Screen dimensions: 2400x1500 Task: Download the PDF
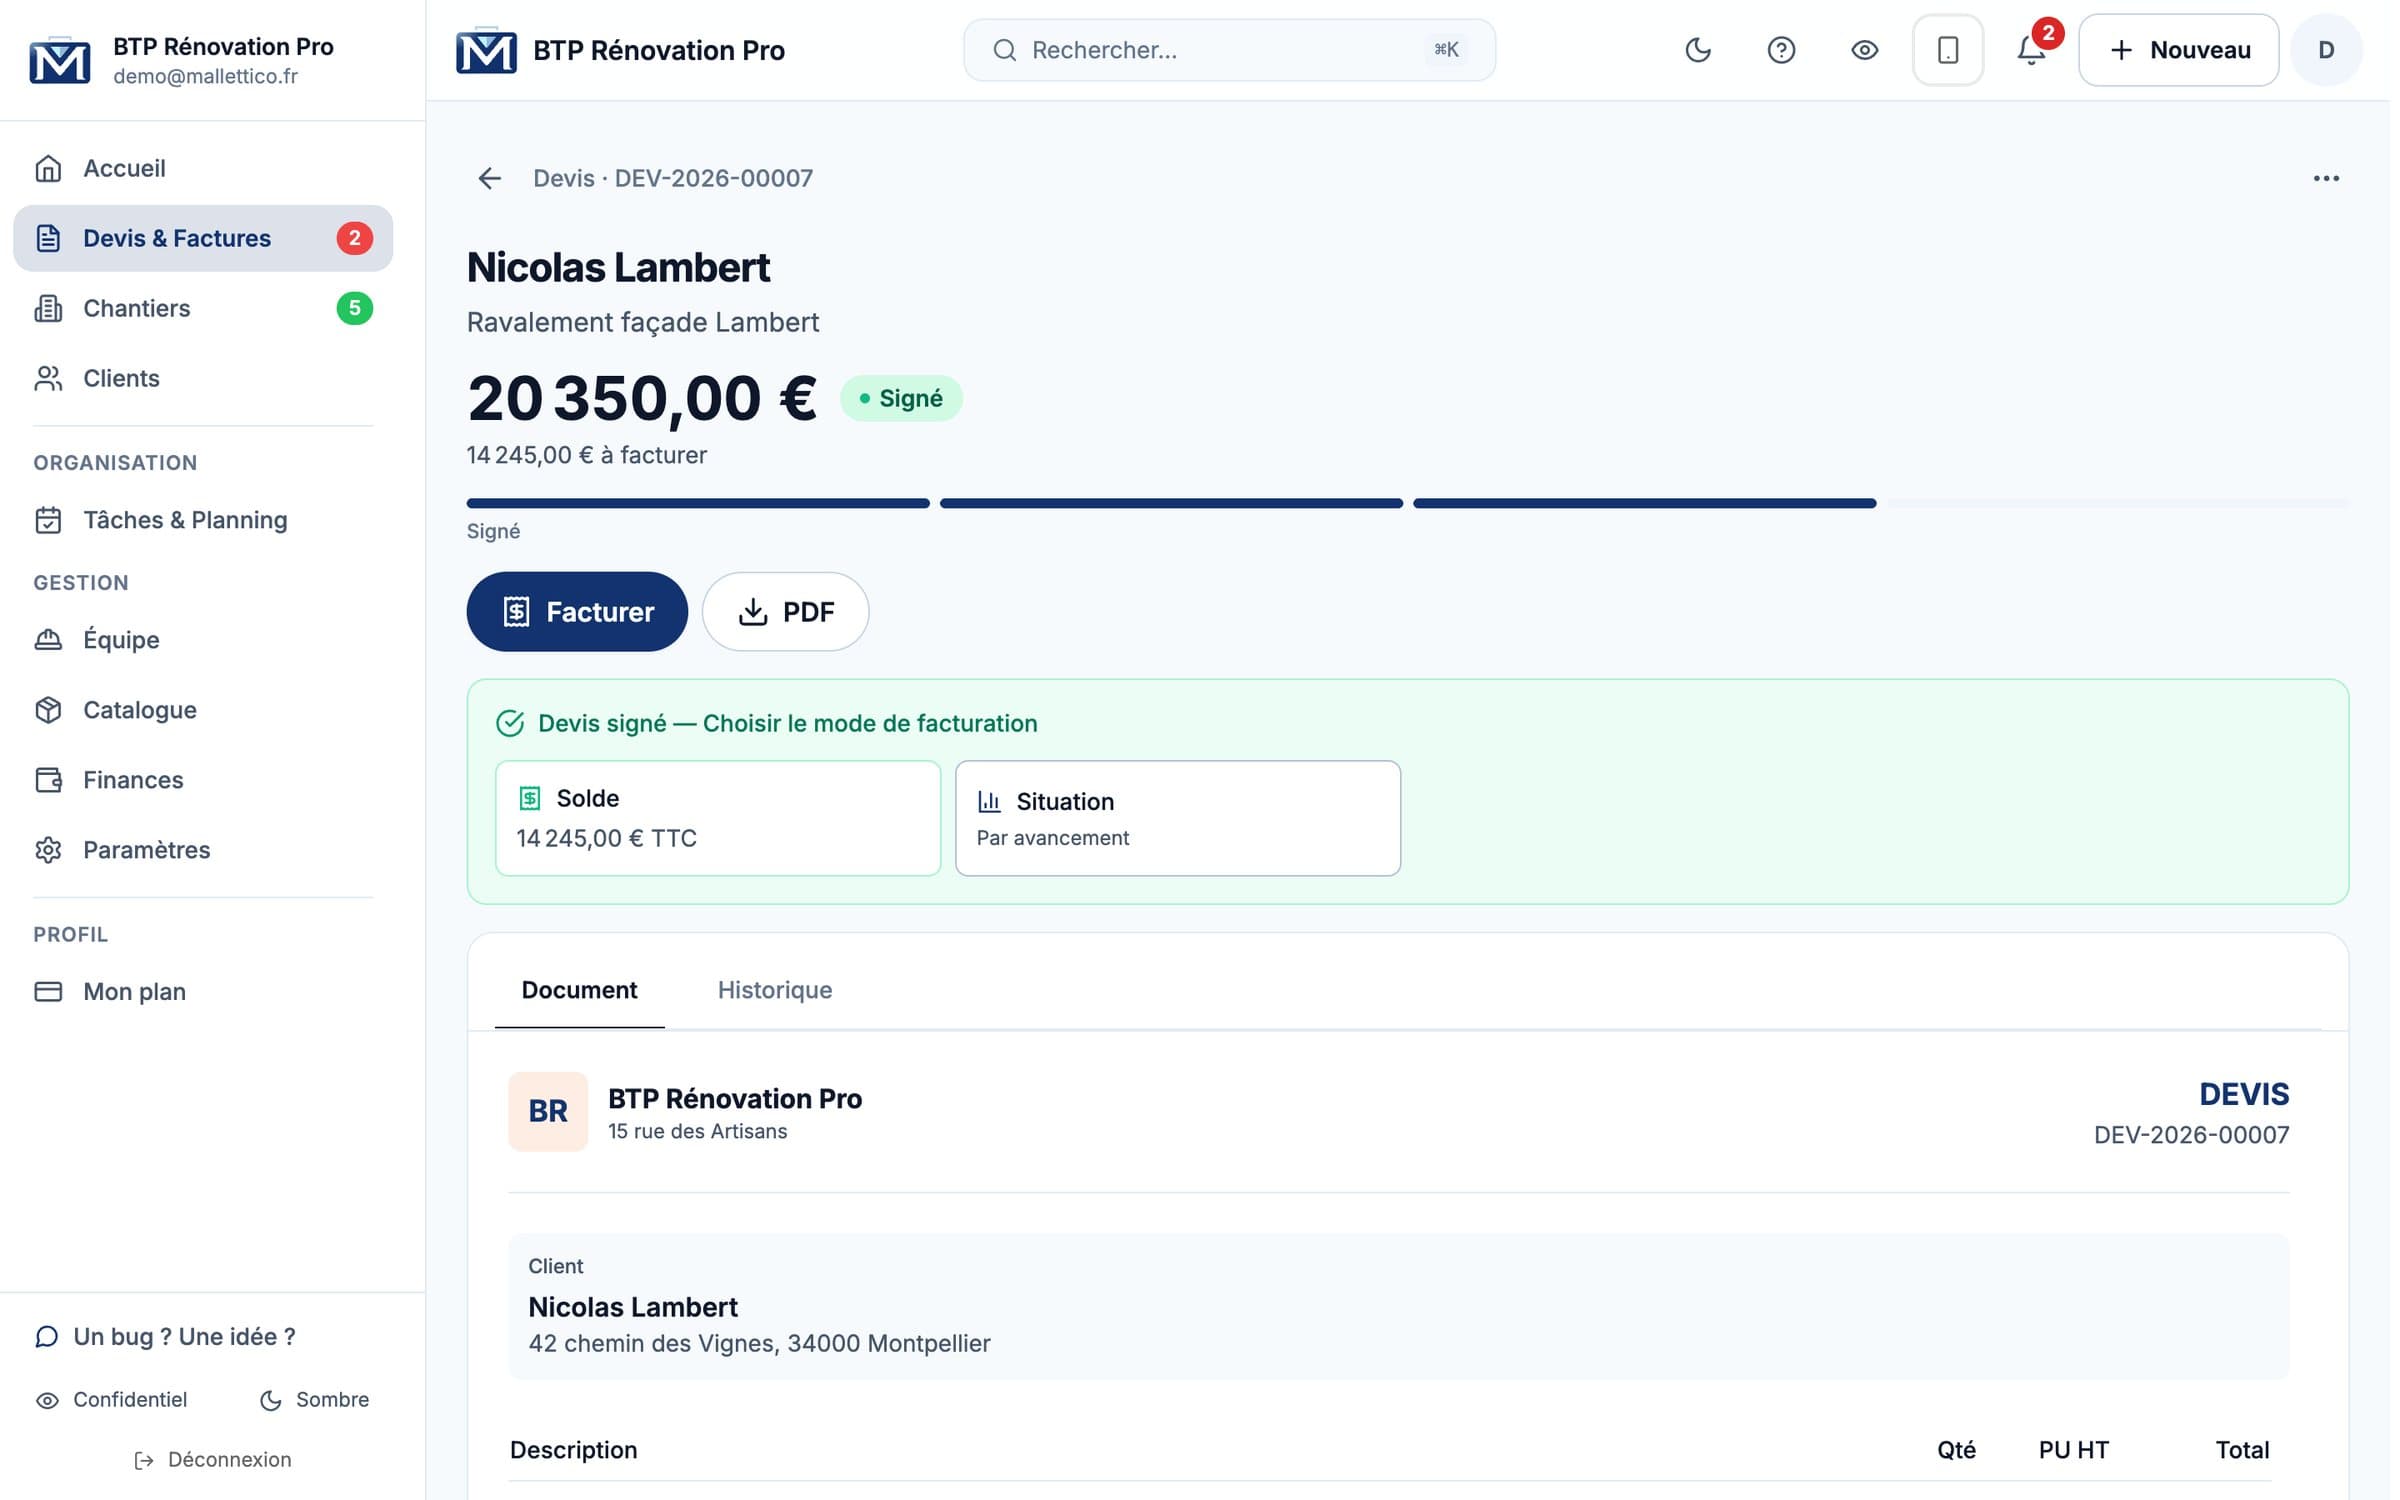click(785, 612)
